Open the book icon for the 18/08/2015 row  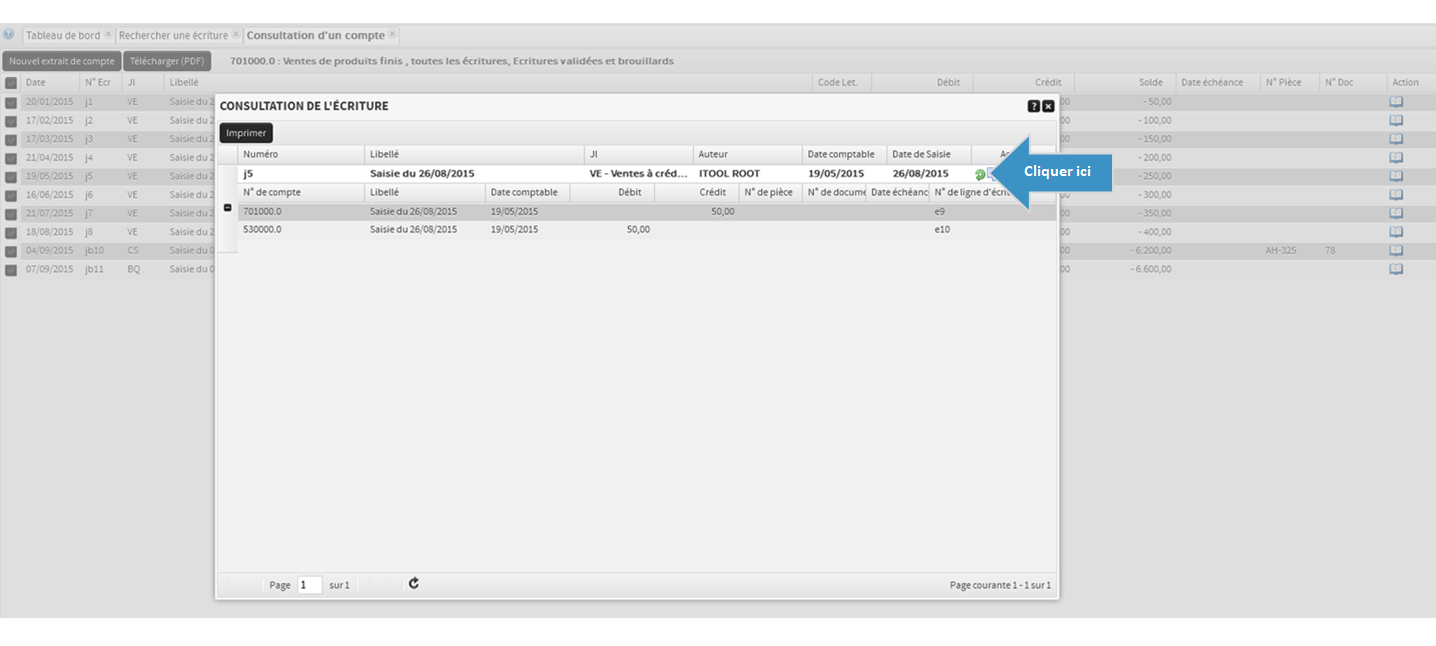click(1396, 231)
